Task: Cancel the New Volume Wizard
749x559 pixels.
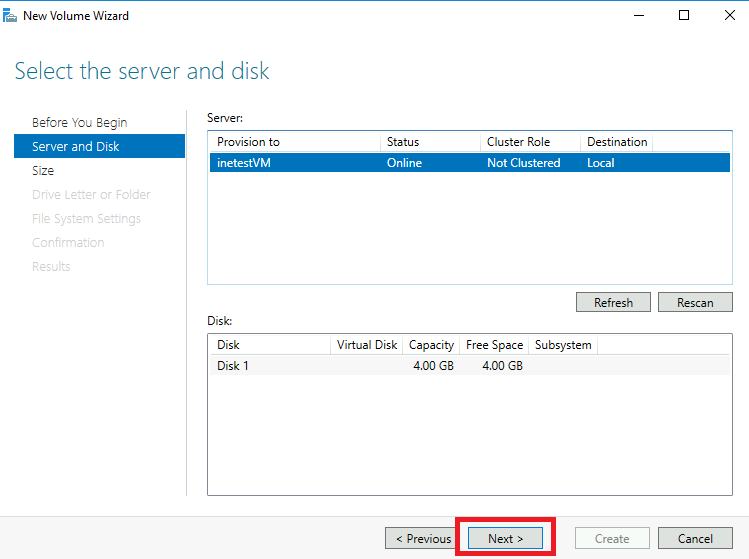Action: click(x=695, y=538)
